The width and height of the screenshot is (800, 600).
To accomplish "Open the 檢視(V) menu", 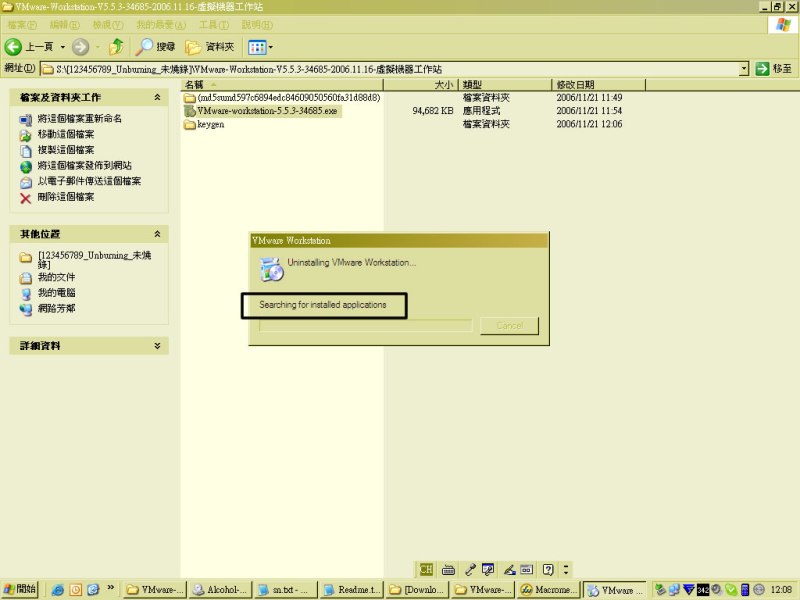I will (108, 24).
